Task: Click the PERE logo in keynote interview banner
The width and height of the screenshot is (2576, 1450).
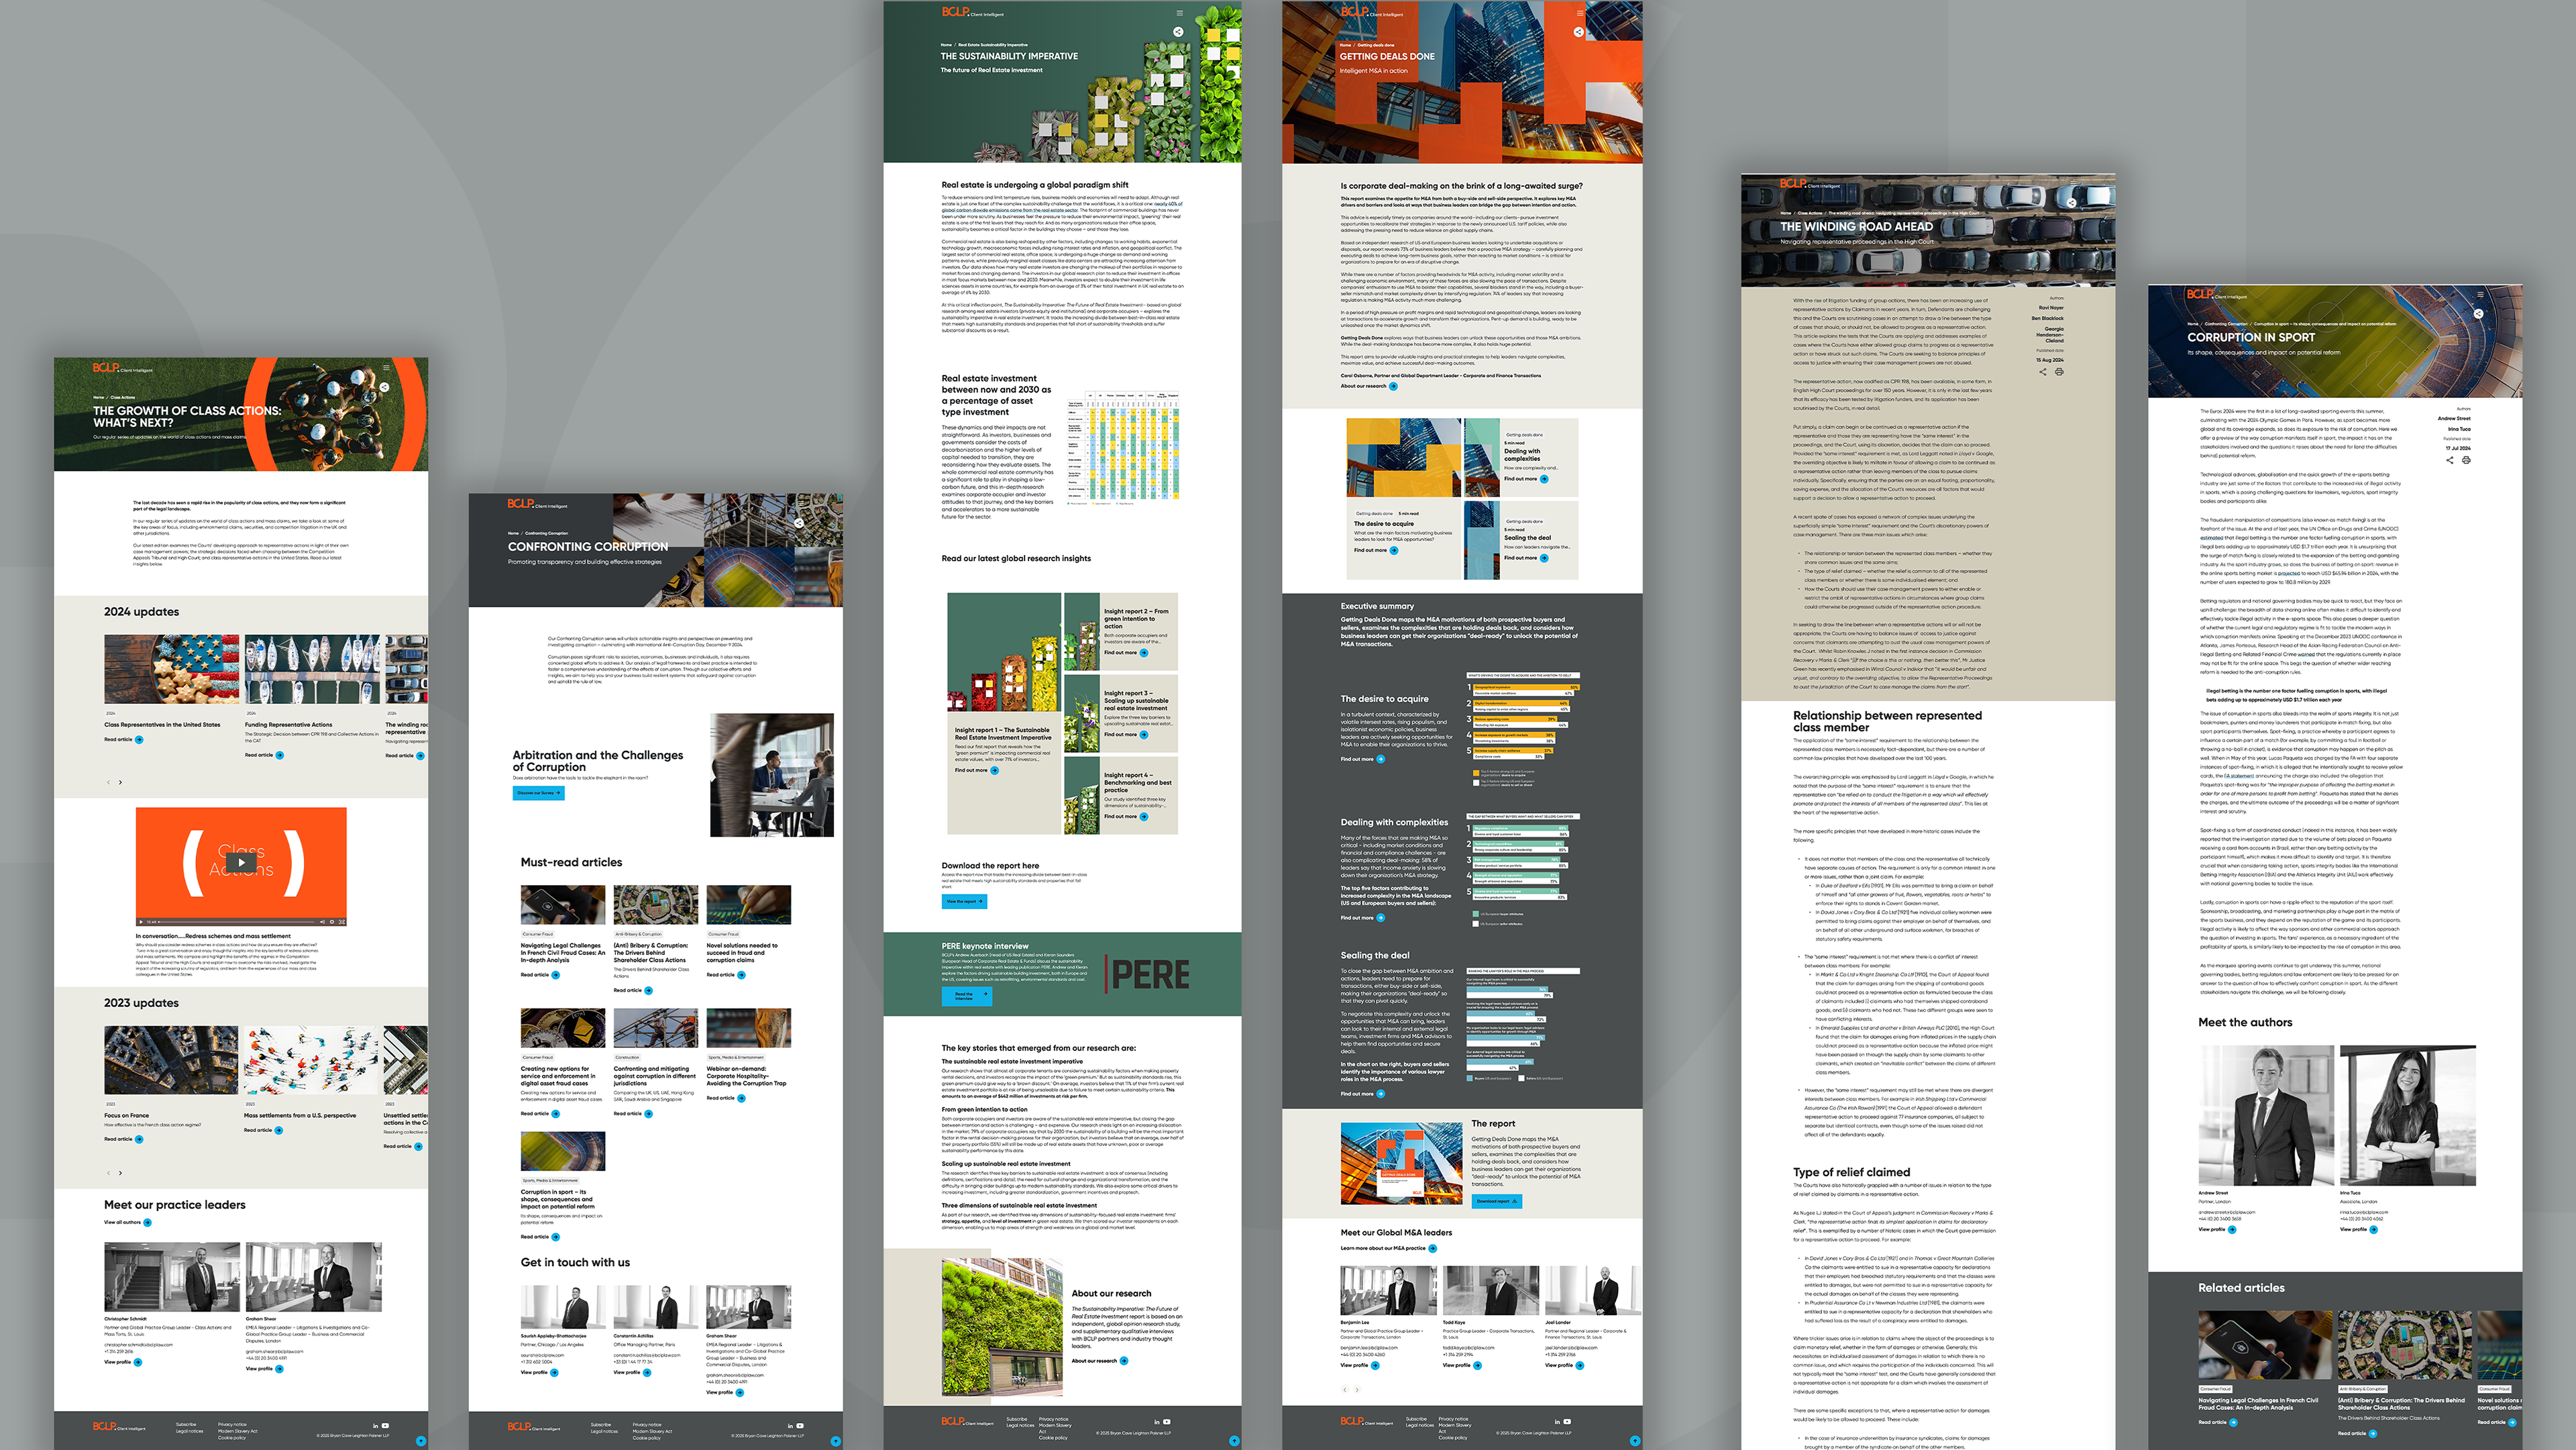Action: [1149, 975]
